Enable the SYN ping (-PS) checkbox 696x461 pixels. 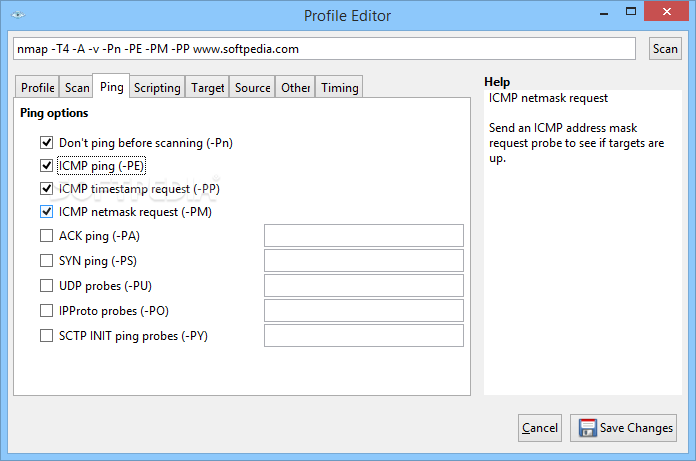pyautogui.click(x=47, y=260)
